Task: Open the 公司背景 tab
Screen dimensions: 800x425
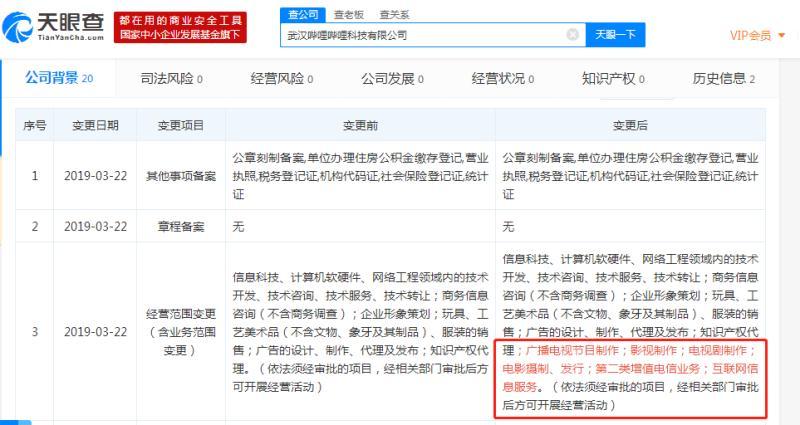Action: [59, 78]
